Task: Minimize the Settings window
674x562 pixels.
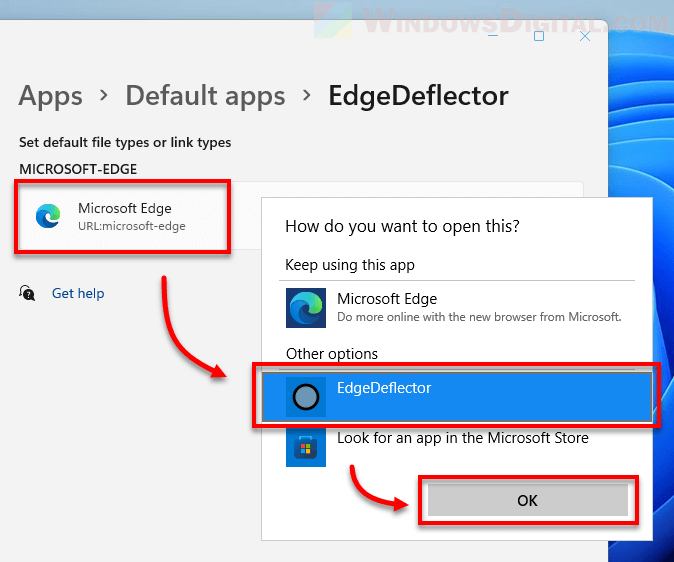Action: click(493, 36)
